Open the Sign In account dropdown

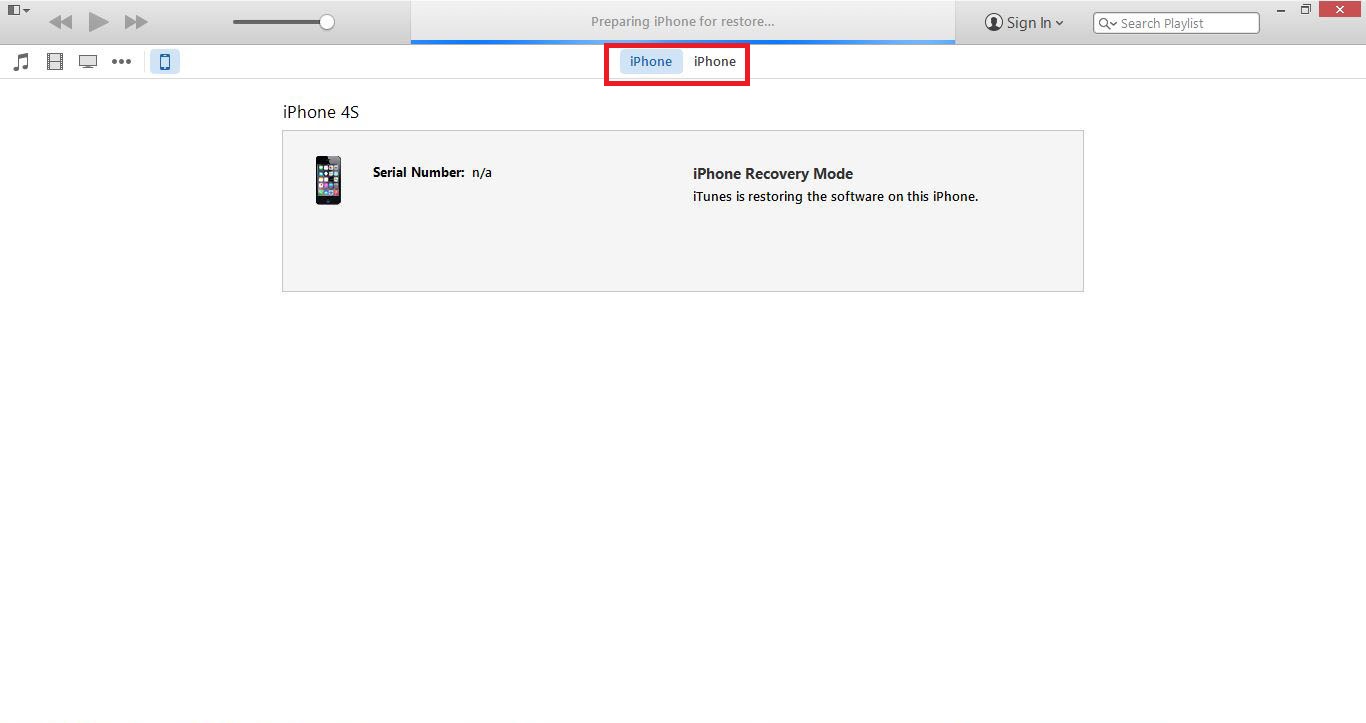click(x=1025, y=22)
